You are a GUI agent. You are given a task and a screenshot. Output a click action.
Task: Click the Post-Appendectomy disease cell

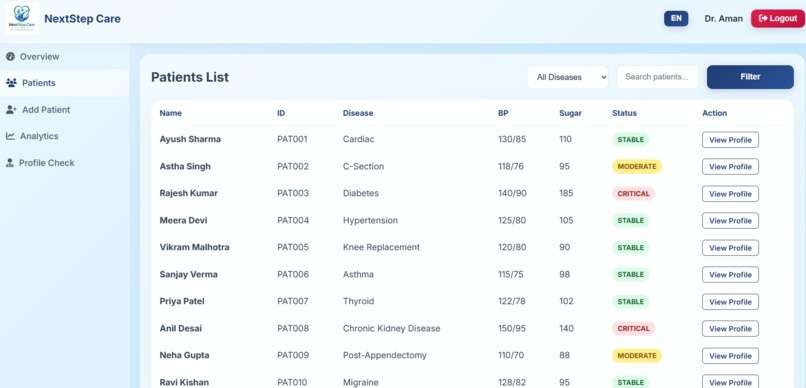point(384,355)
